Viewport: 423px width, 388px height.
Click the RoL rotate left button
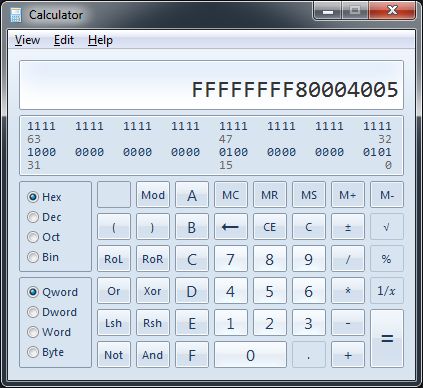tap(114, 259)
